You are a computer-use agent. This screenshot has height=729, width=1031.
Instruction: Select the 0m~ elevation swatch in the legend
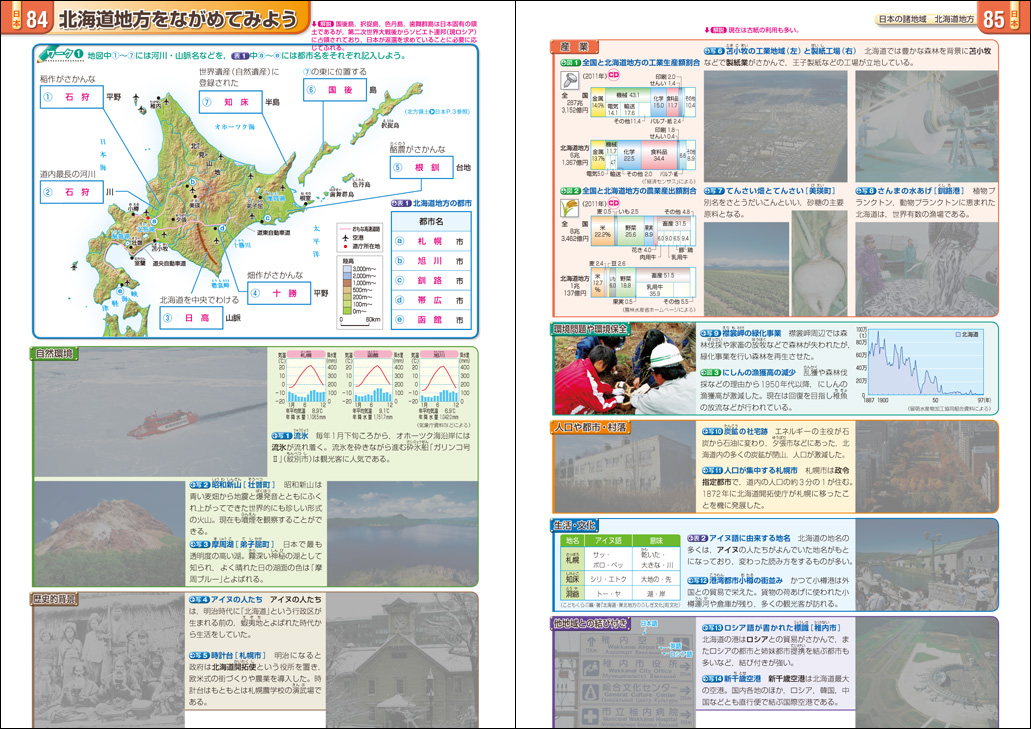[347, 311]
